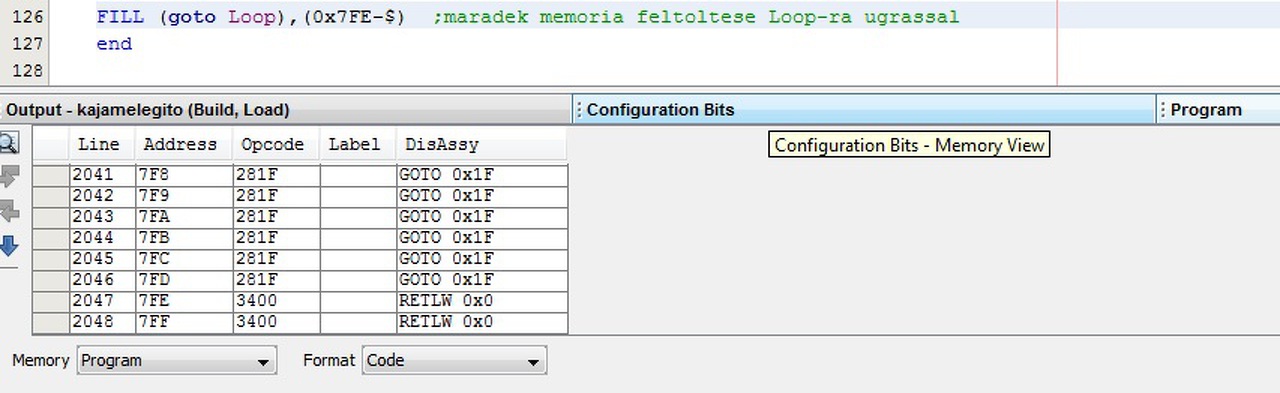Switch to the Configuration Bits tab
1280x393 pixels.
(660, 110)
